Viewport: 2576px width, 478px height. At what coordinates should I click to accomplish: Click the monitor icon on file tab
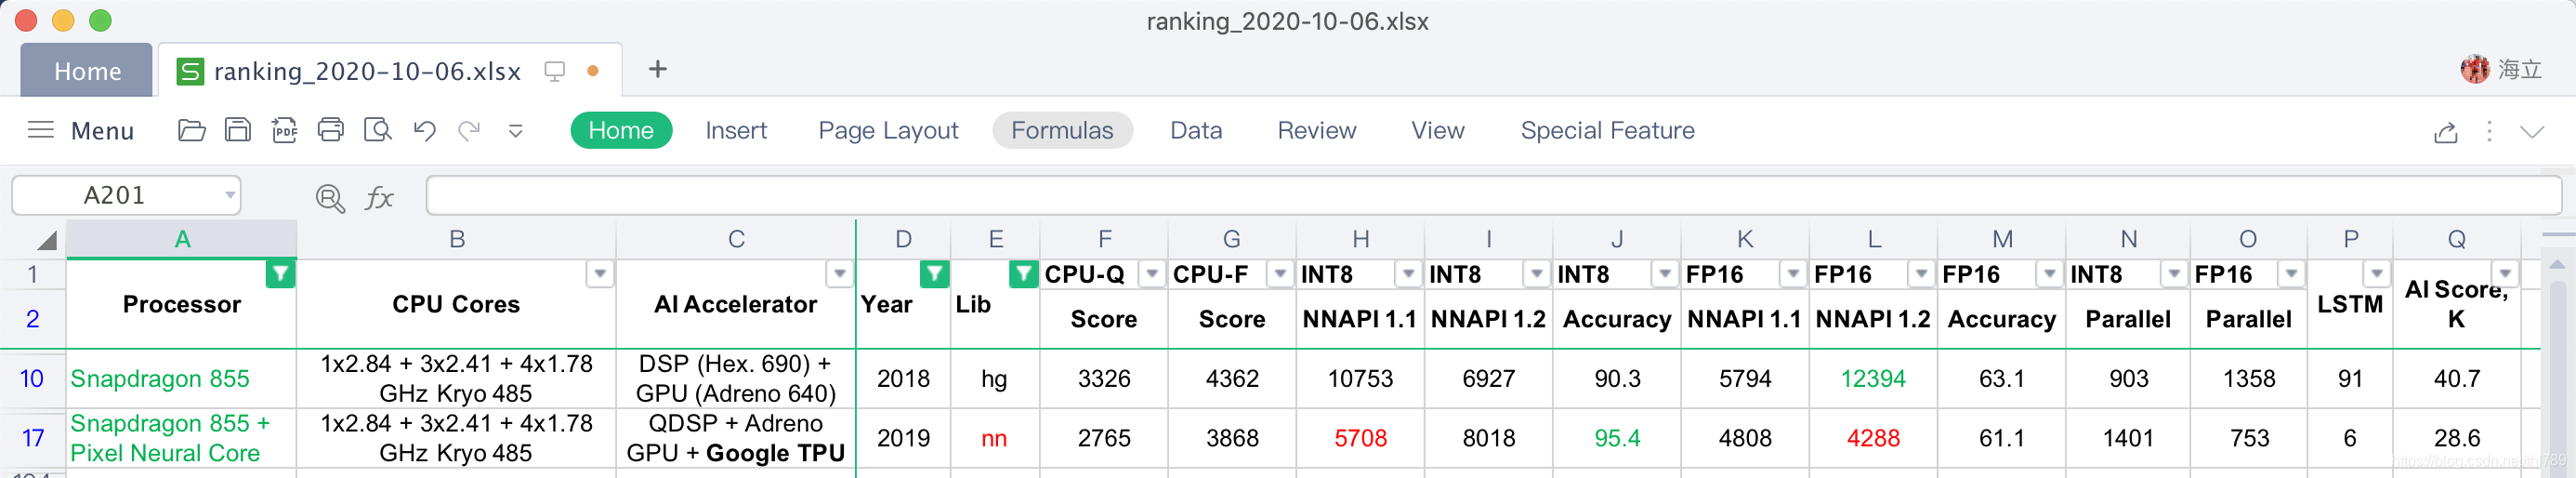coord(554,71)
